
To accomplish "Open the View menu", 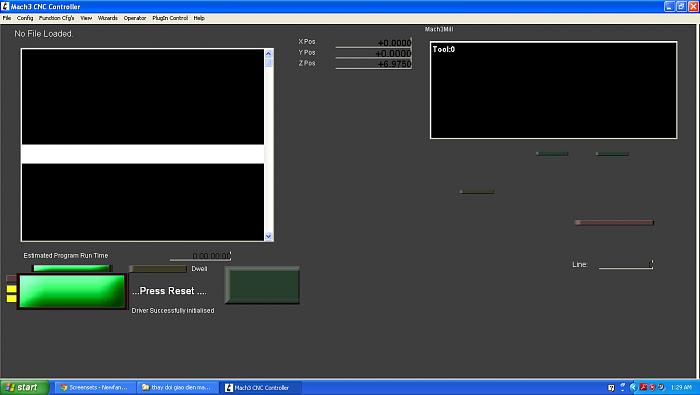I will coord(86,18).
